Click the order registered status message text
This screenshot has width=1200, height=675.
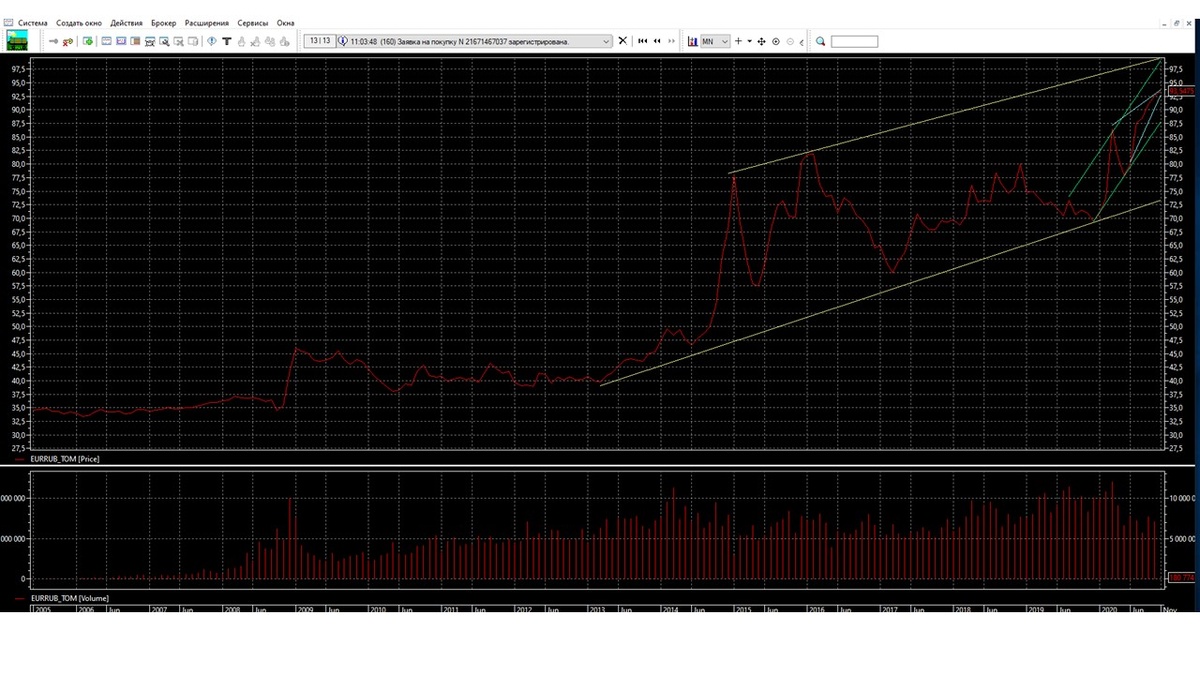click(x=462, y=41)
